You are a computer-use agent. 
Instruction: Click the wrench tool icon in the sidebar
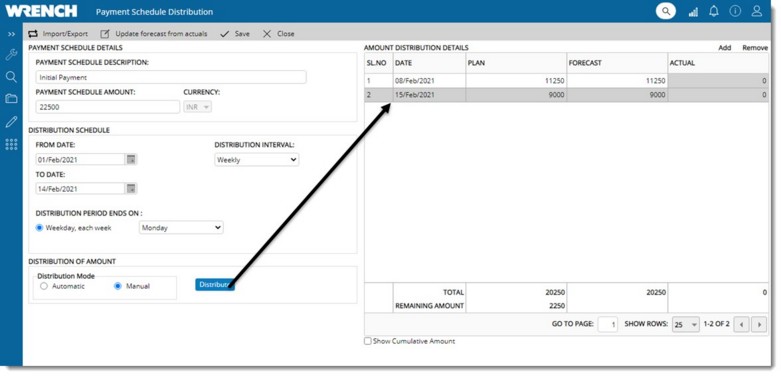coord(11,55)
